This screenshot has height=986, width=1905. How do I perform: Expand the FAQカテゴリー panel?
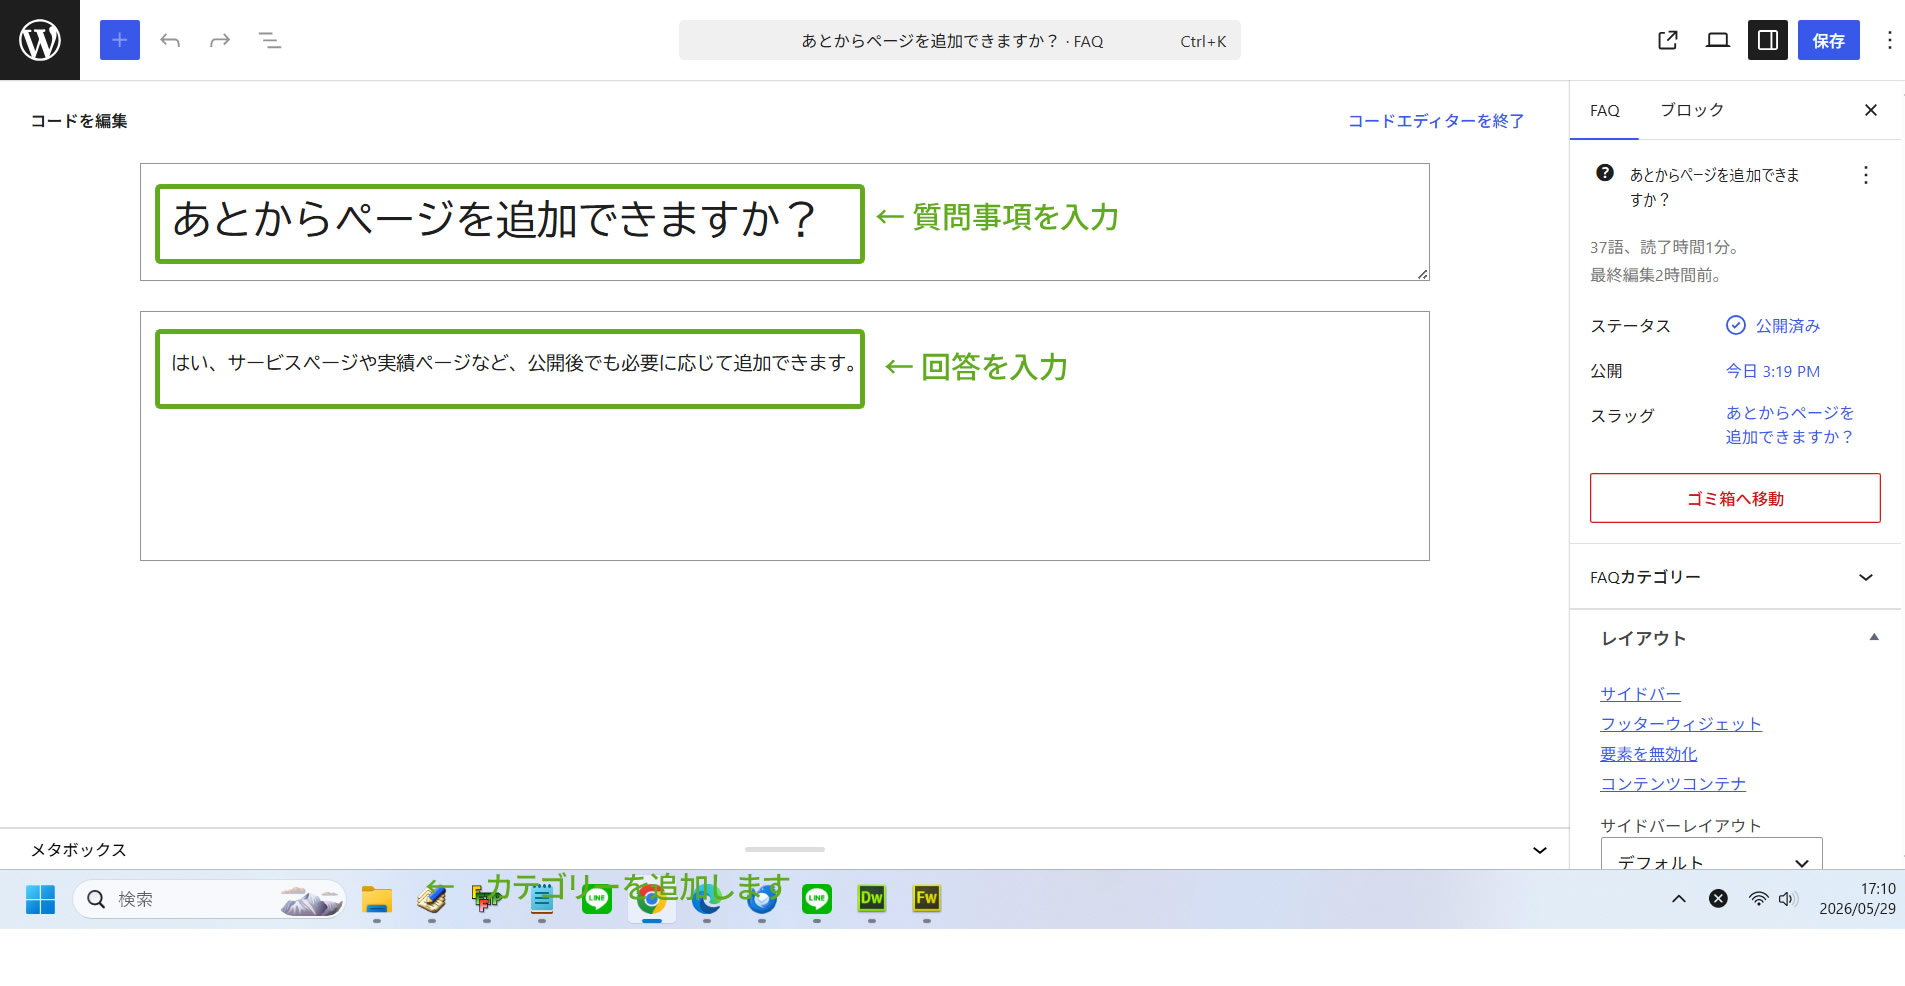(1735, 577)
